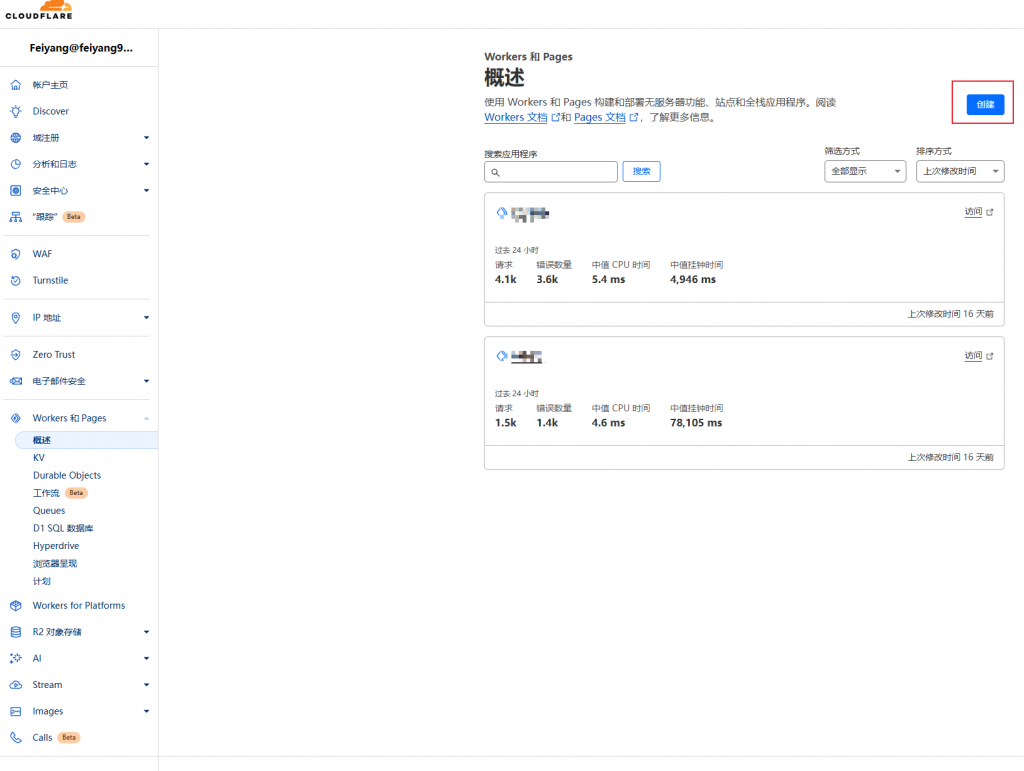Click the 电子邮件安全 envelope icon

pyautogui.click(x=16, y=381)
